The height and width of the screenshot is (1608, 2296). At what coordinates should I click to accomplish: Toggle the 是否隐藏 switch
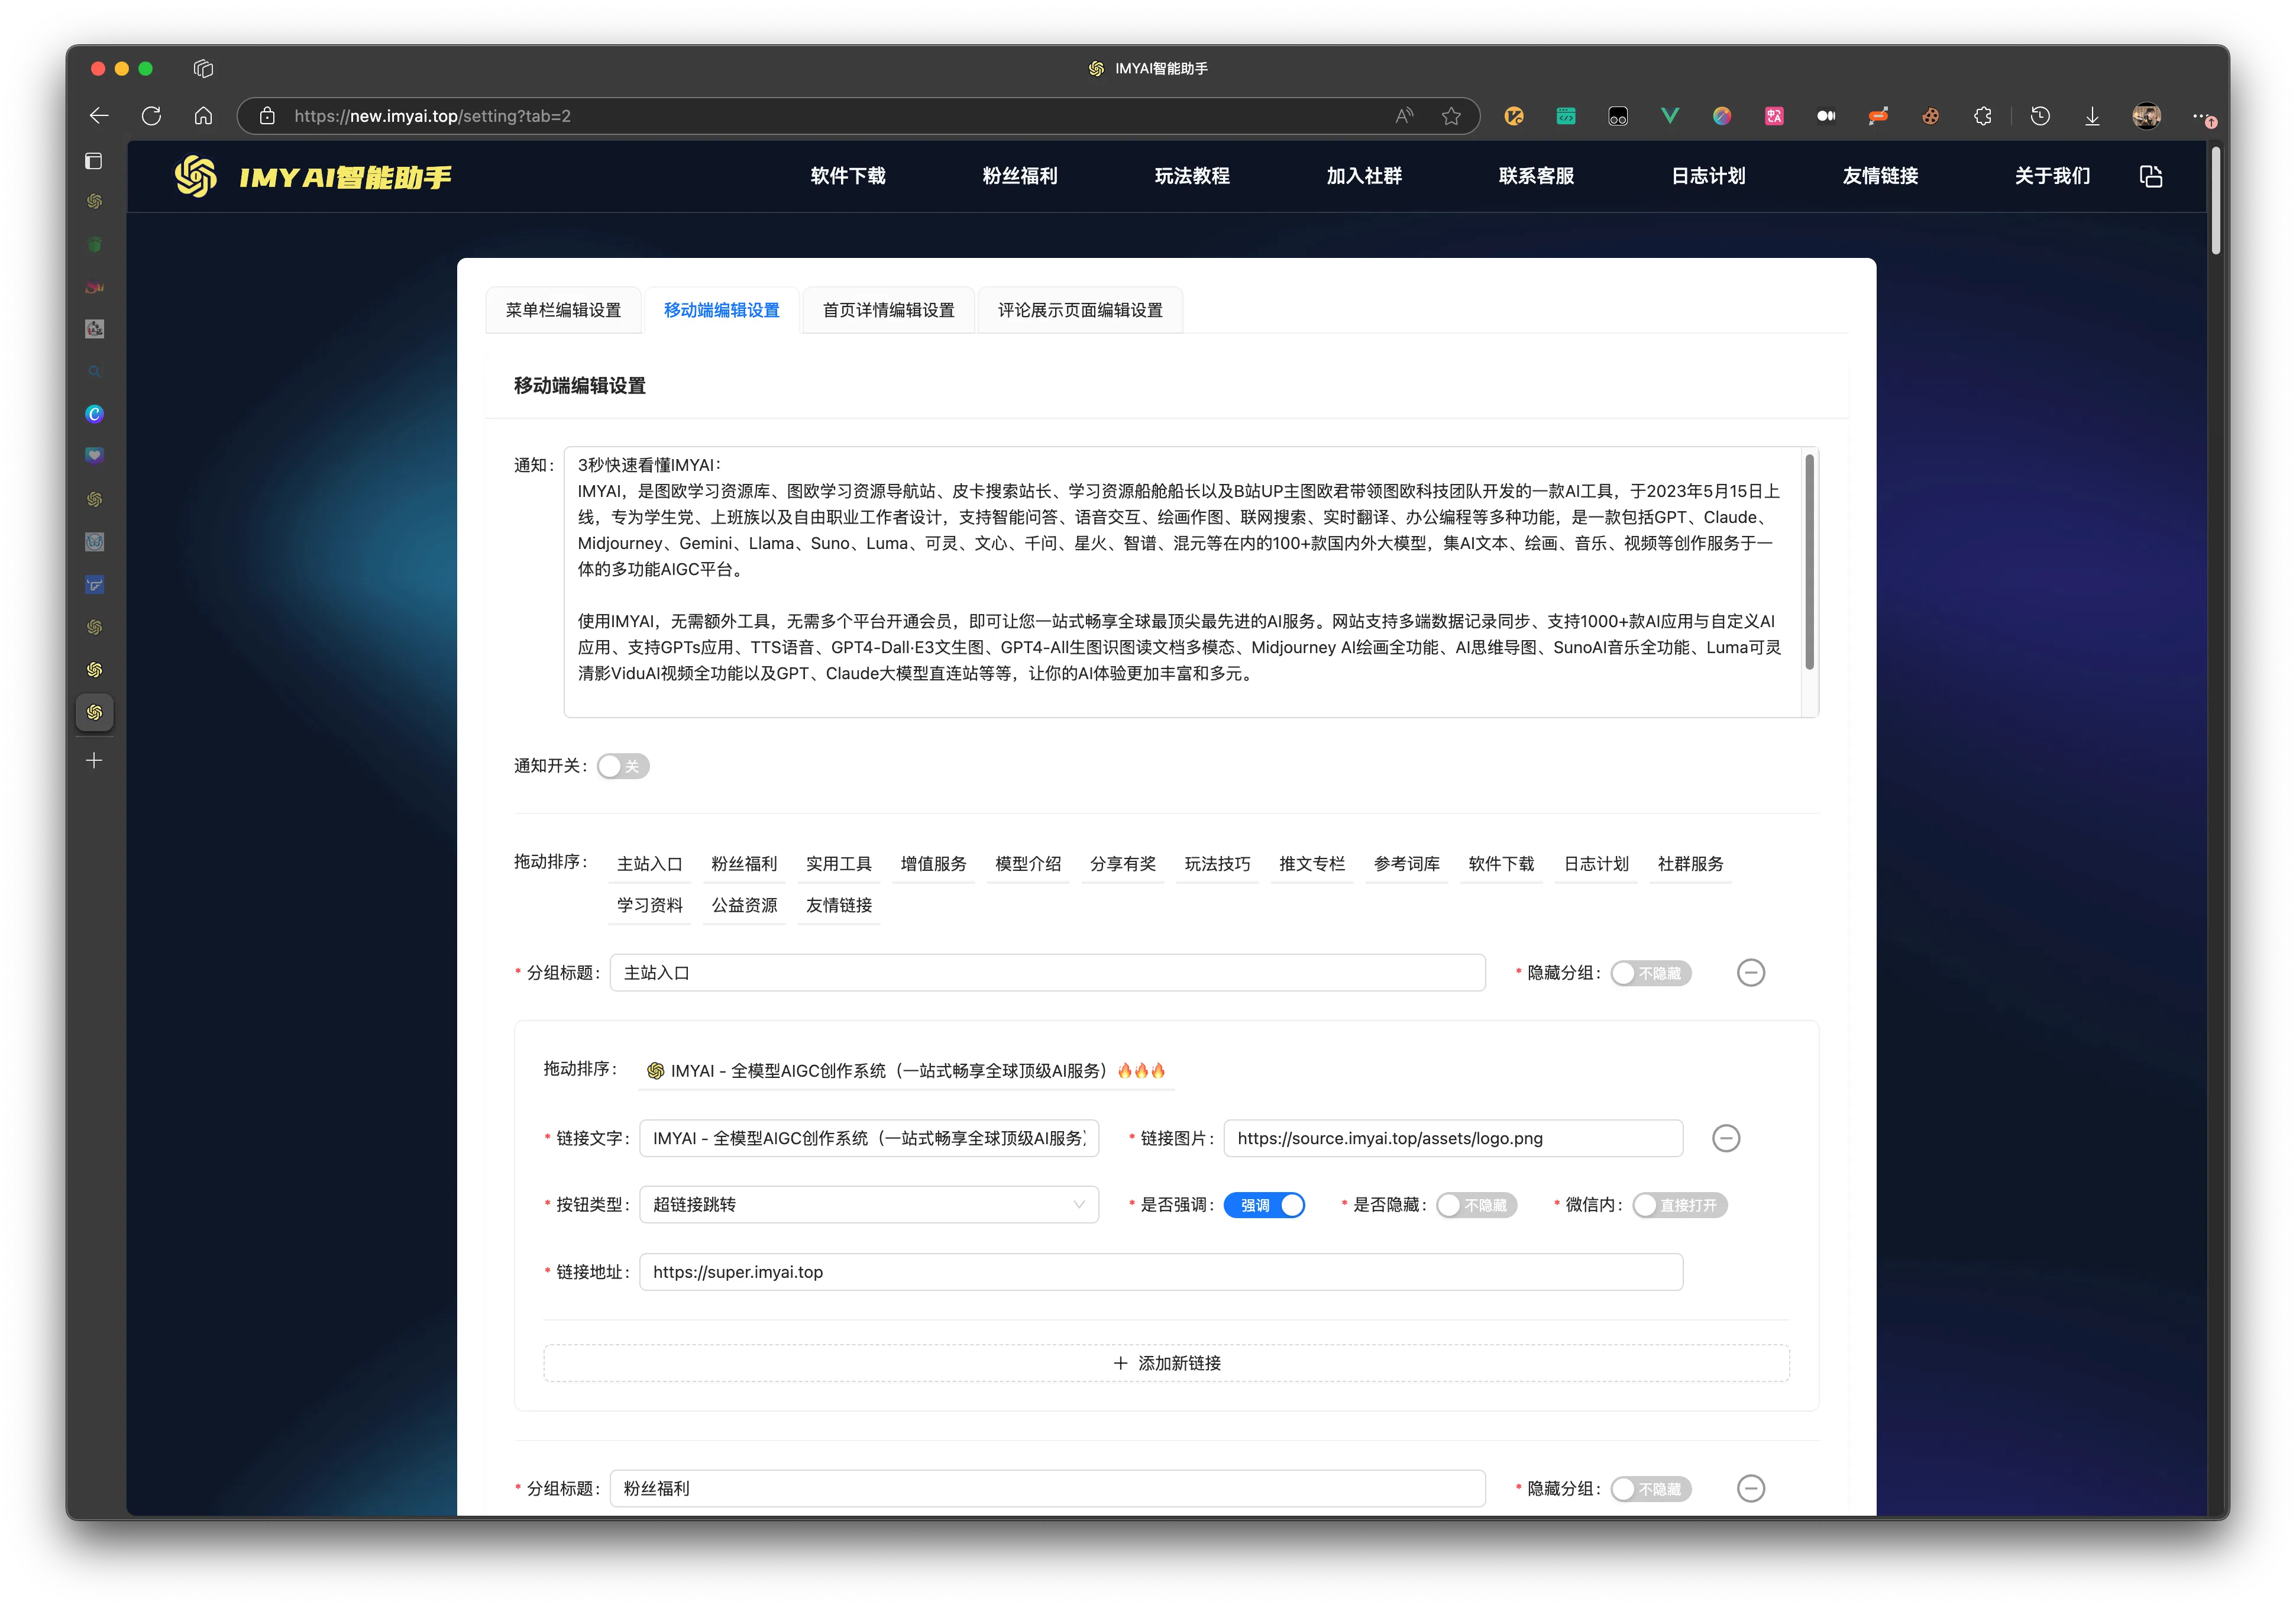[x=1476, y=1205]
